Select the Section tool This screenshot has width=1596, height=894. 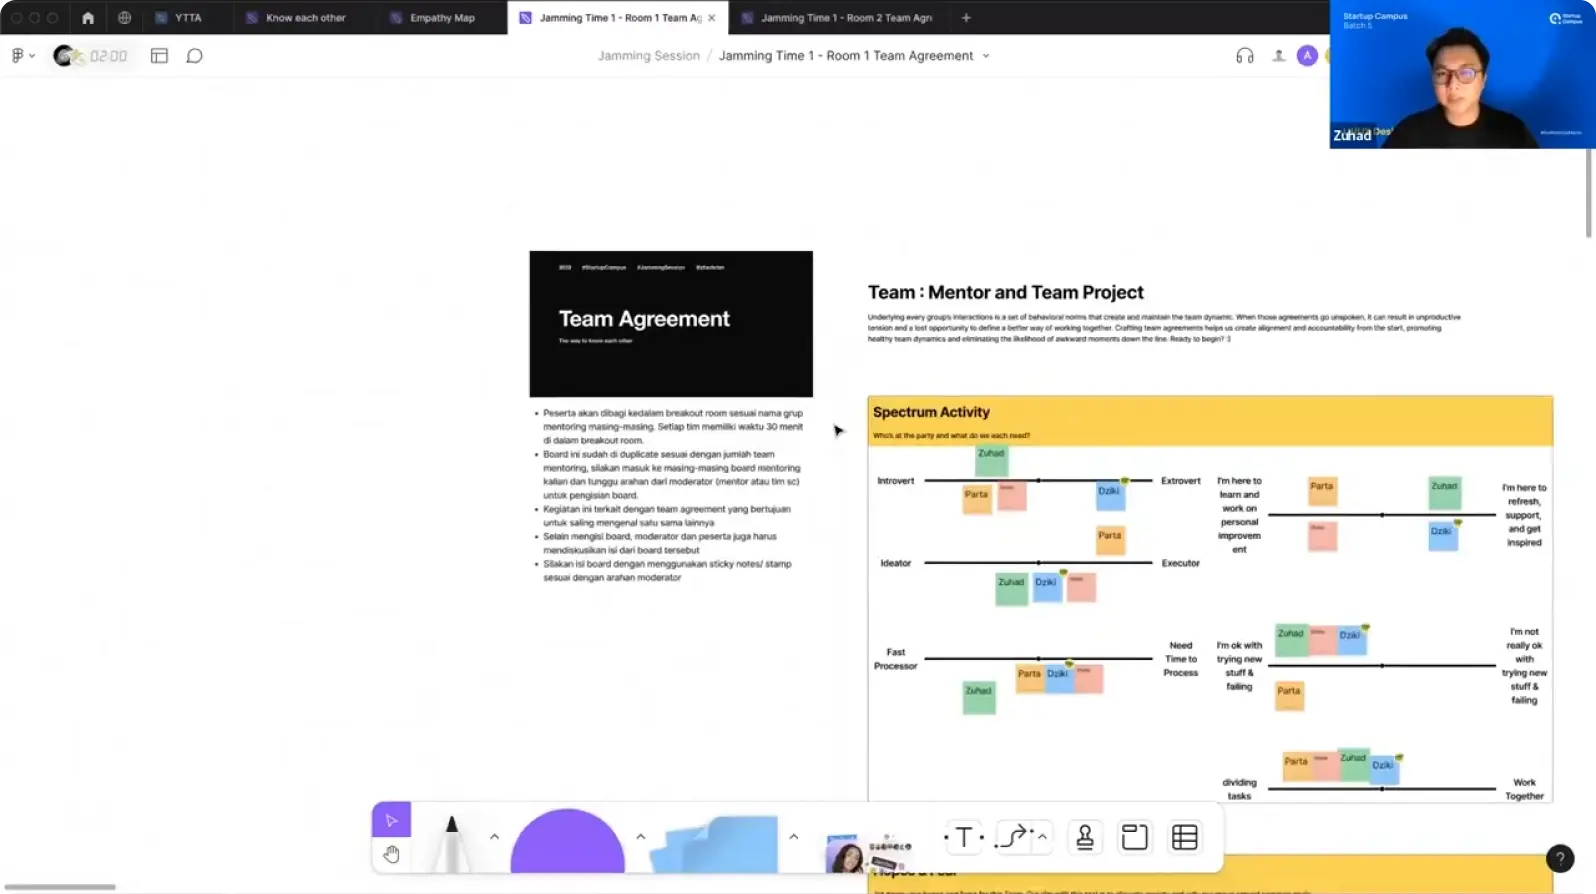point(1134,837)
